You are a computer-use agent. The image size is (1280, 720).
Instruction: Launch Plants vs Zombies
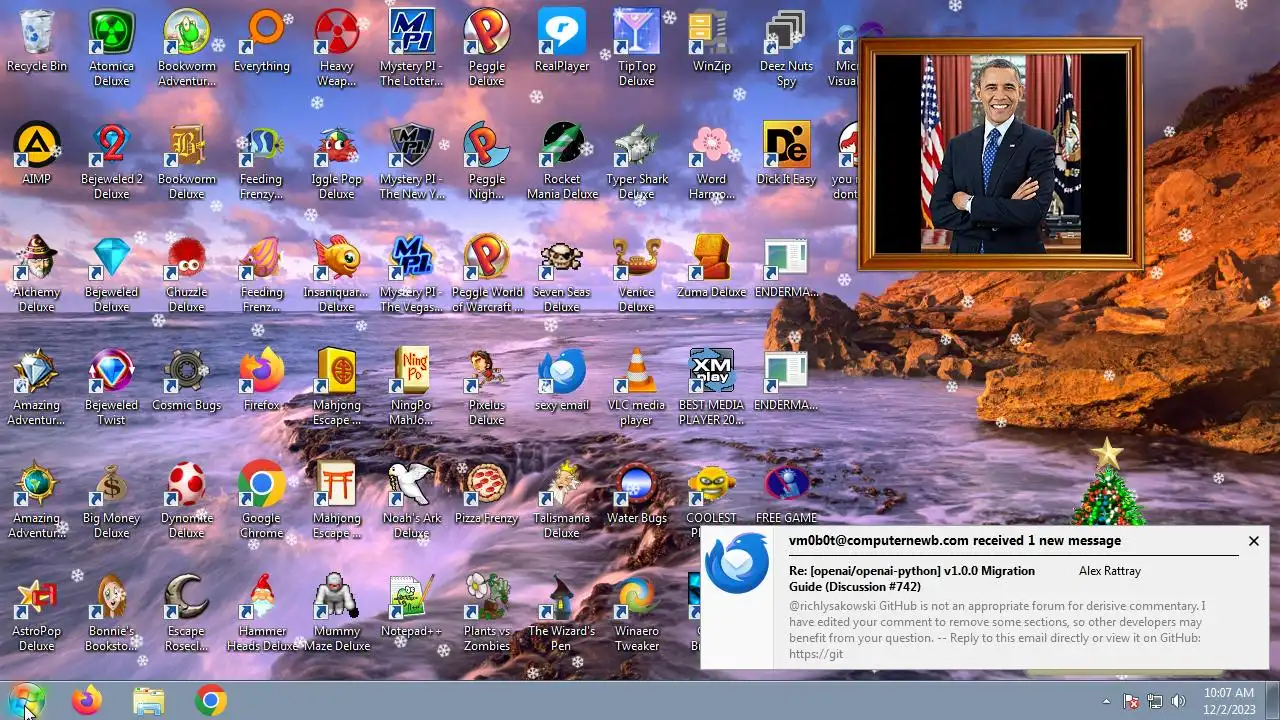tap(487, 613)
